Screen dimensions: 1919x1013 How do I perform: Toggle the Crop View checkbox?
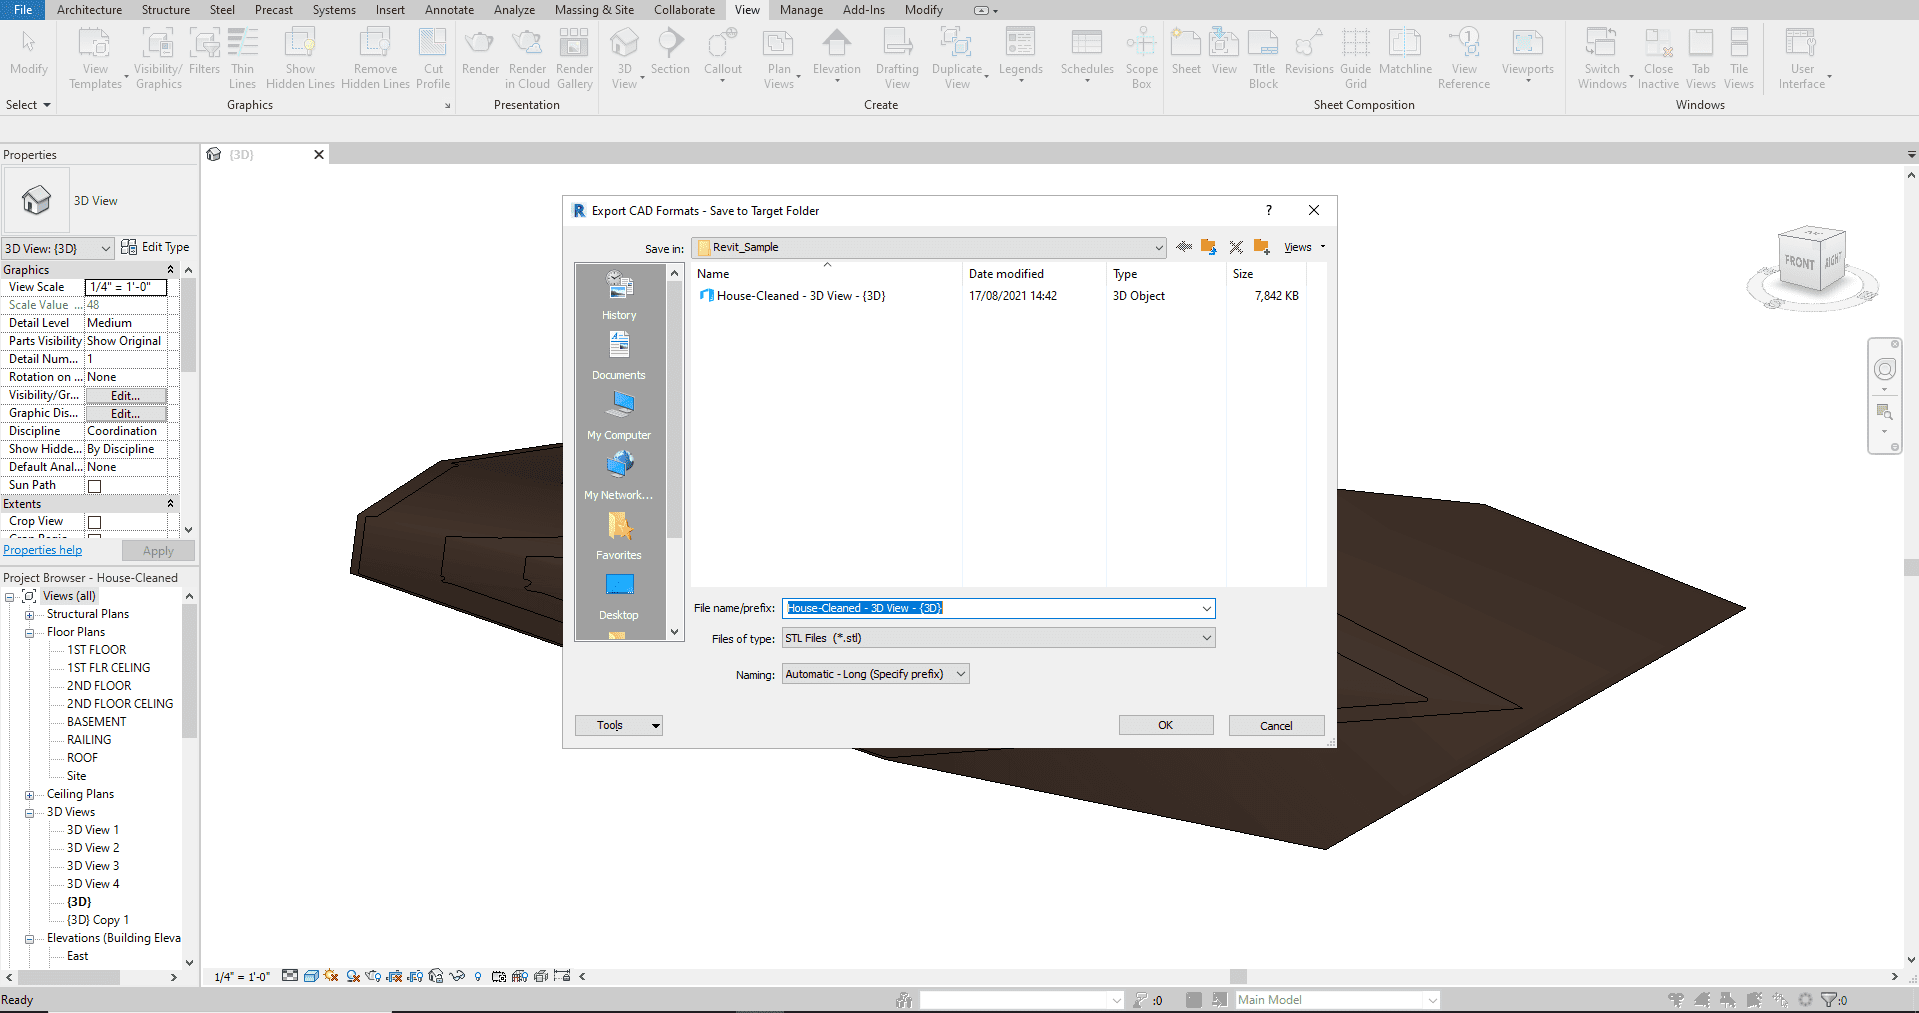pyautogui.click(x=95, y=522)
